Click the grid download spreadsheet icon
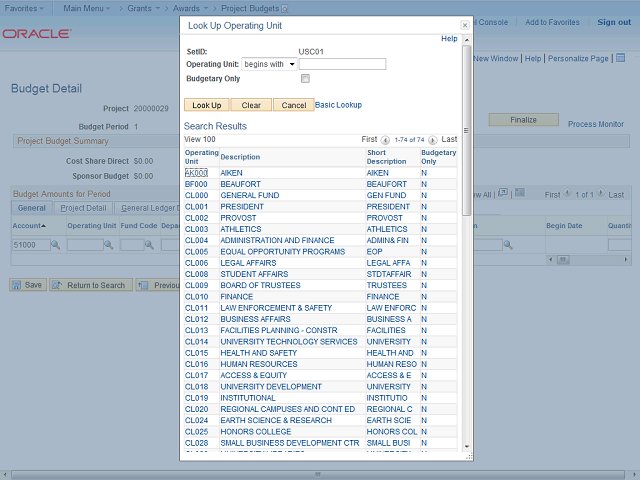Viewport: 640px width, 480px height. [x=519, y=194]
